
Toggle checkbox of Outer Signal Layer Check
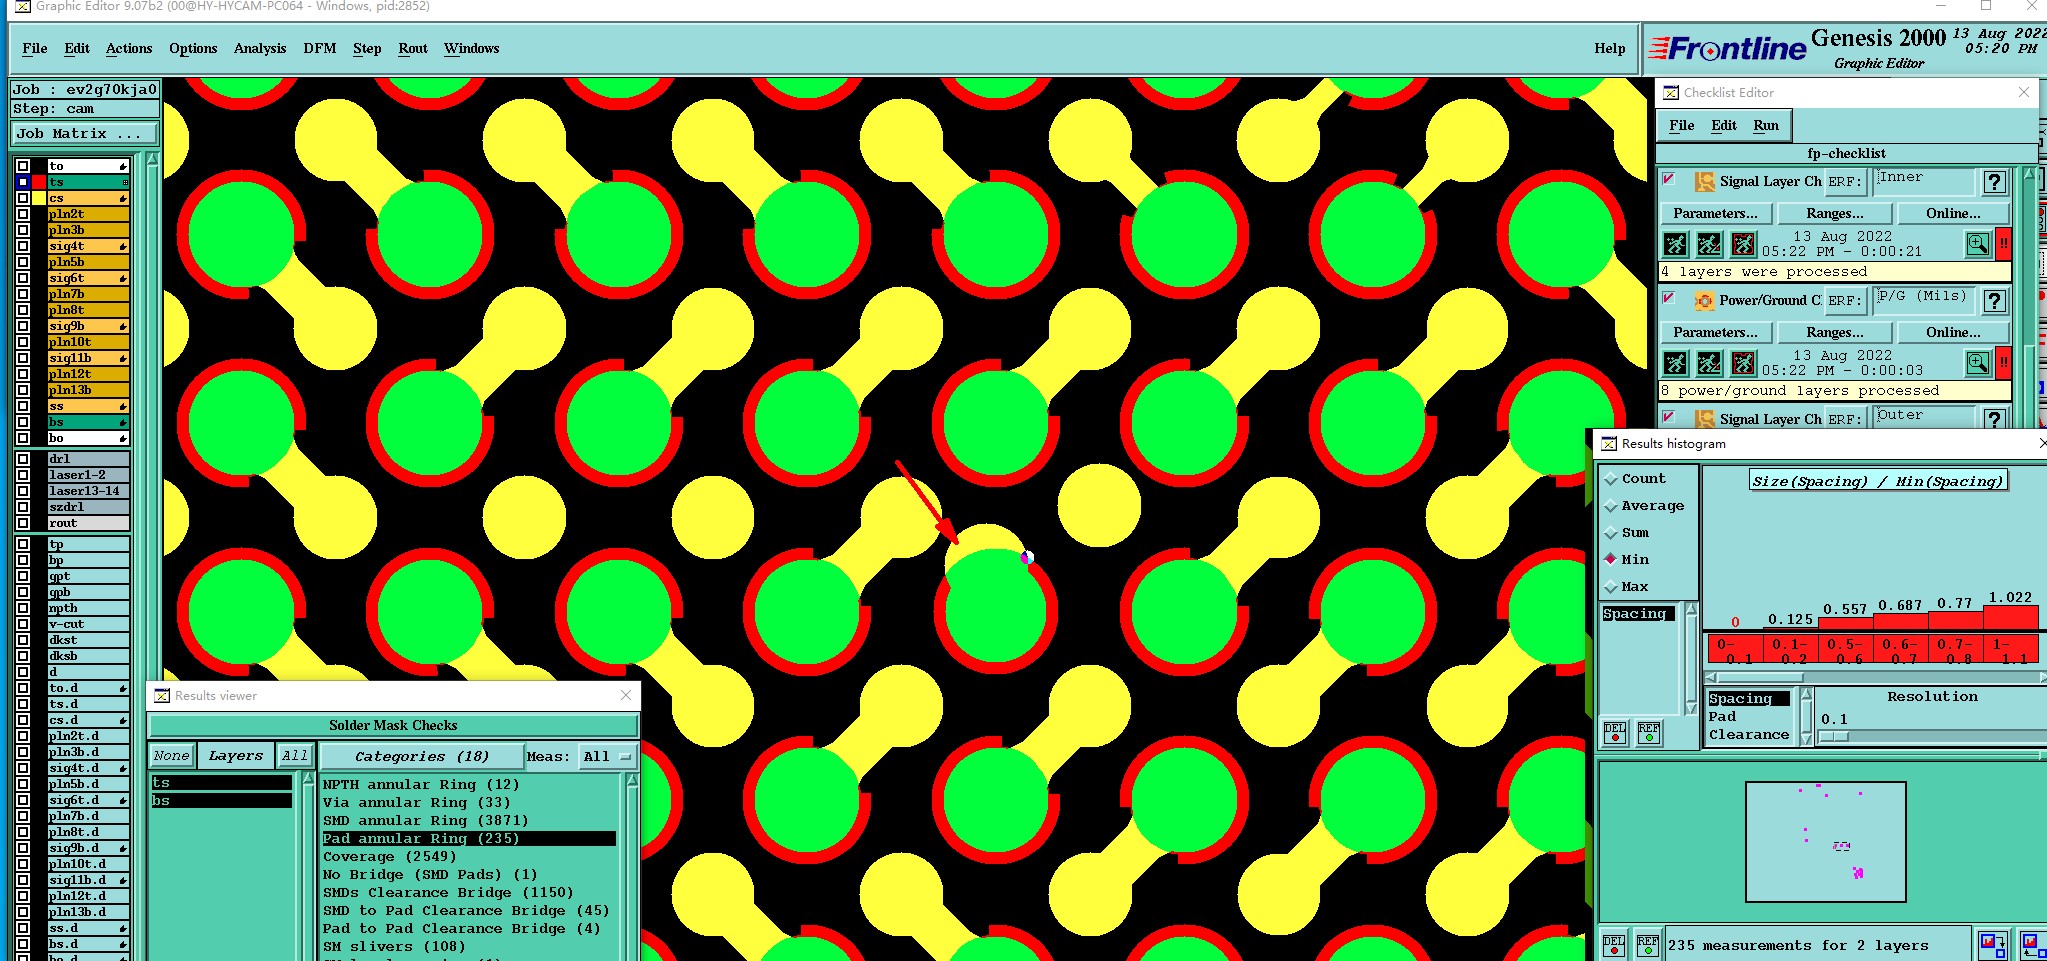click(x=1668, y=416)
